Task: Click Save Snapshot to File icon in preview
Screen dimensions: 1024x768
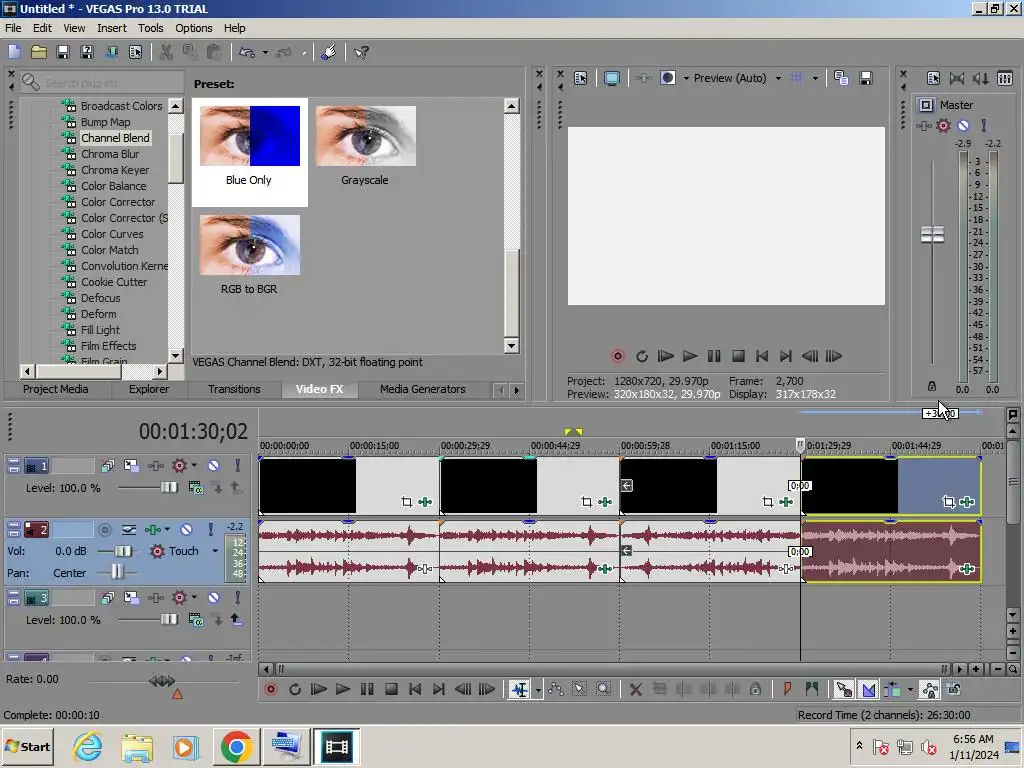Action: click(866, 78)
